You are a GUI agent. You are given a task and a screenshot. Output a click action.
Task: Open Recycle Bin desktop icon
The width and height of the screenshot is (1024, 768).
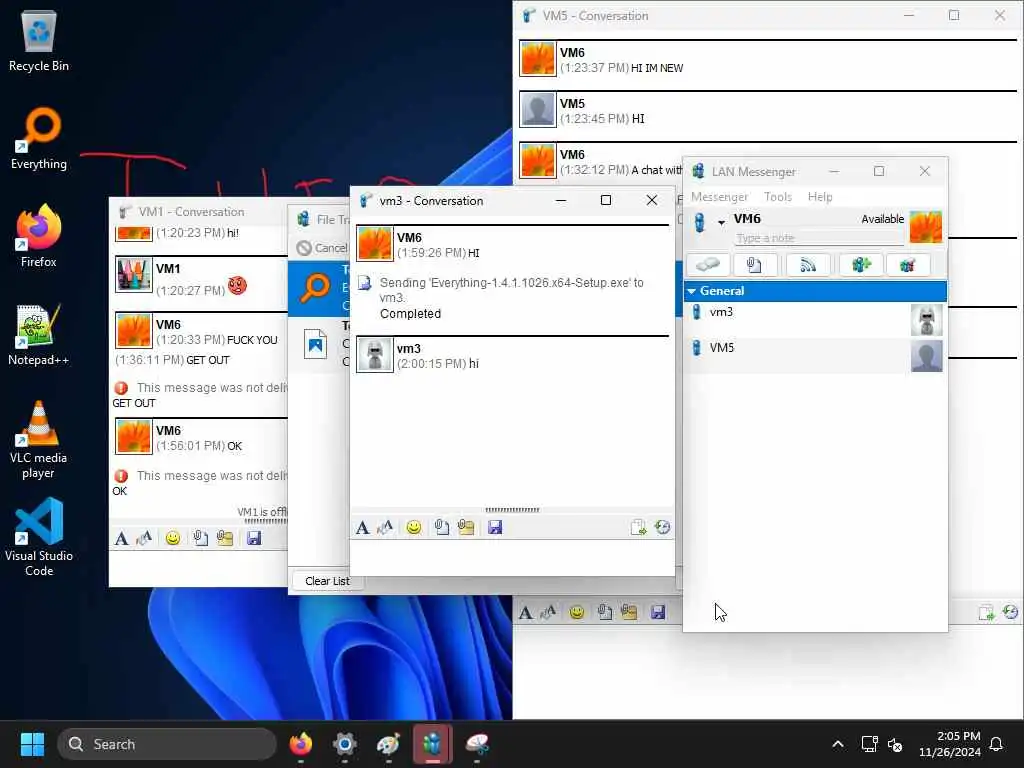coord(39,40)
